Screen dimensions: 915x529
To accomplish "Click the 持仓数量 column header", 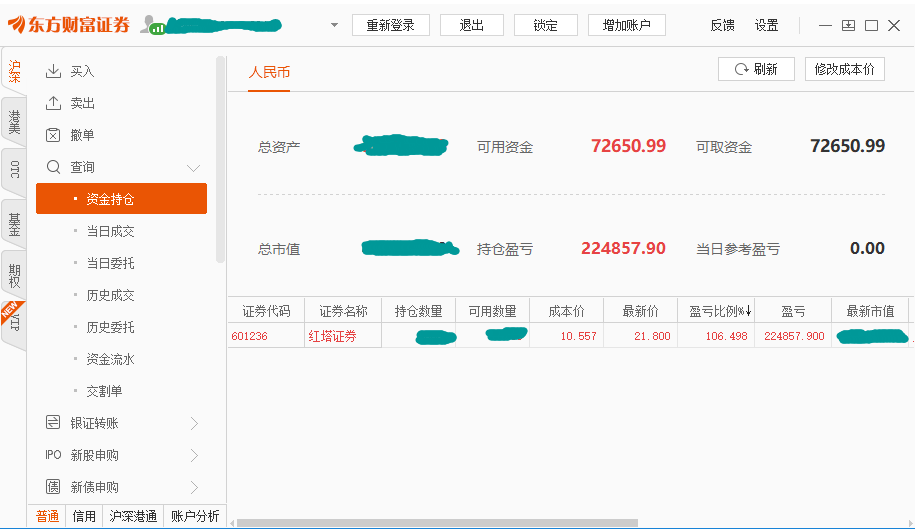I will pos(418,311).
